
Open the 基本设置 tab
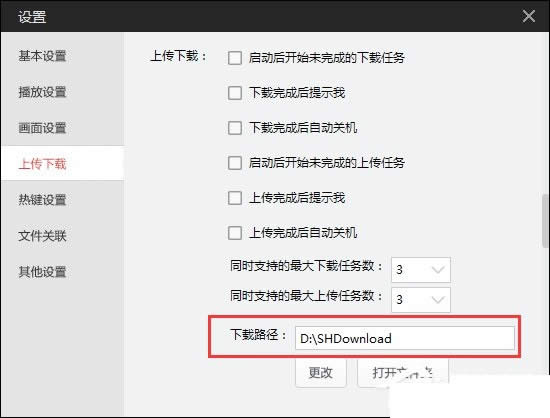(42, 56)
